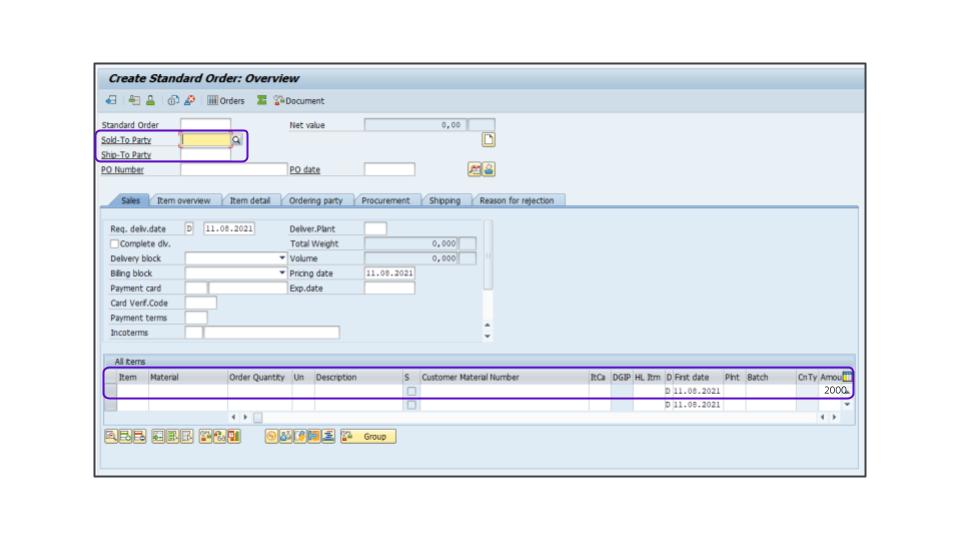The height and width of the screenshot is (540, 960).
Task: Click the table settings icon above Amount column
Action: pyautogui.click(x=848, y=377)
